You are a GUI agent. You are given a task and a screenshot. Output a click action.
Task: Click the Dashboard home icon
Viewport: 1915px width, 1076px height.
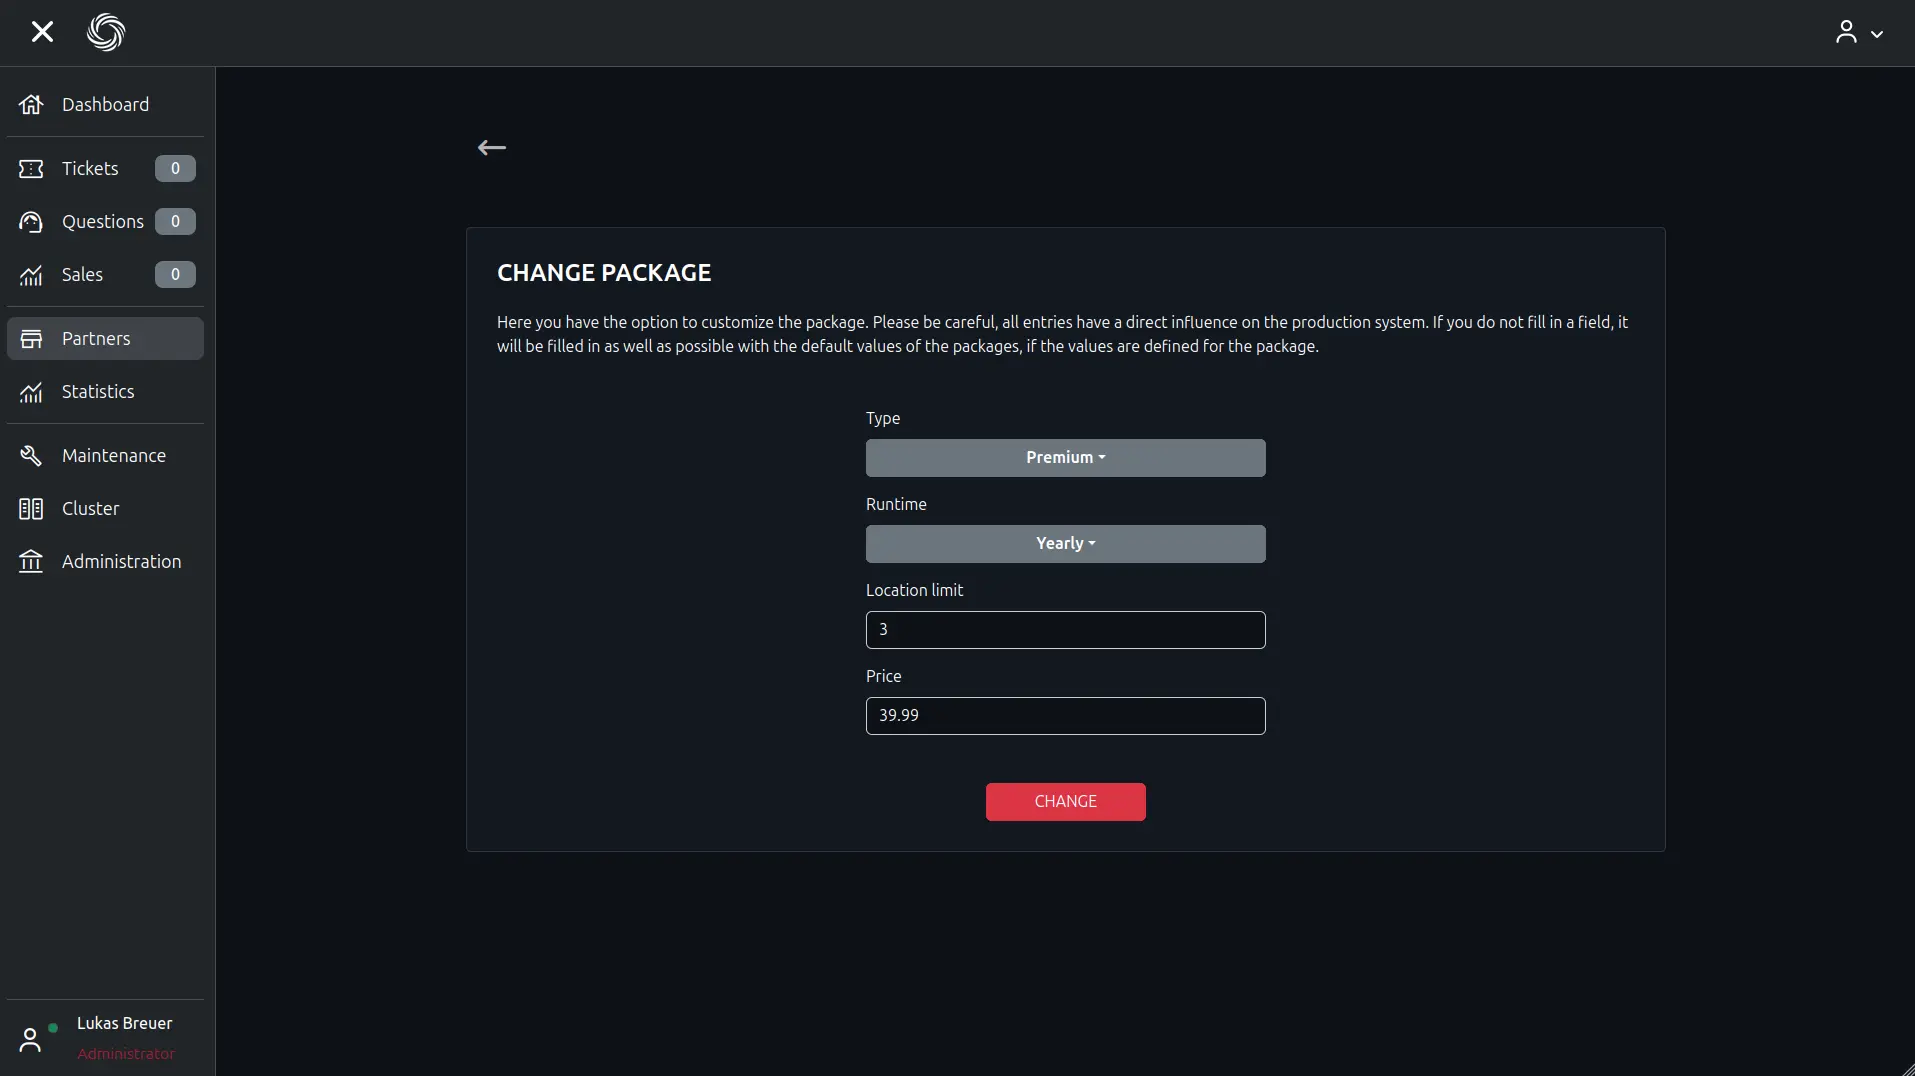[x=31, y=105]
